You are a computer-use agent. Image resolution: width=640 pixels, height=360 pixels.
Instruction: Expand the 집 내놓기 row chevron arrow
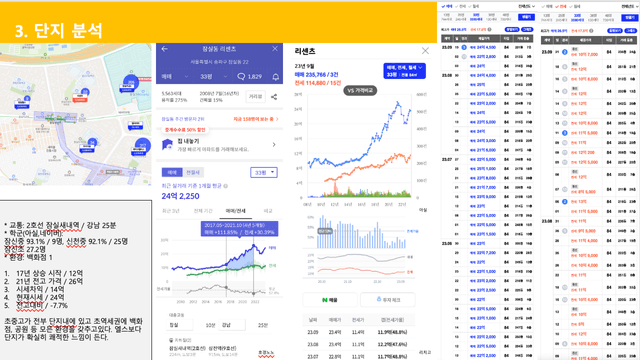click(x=274, y=144)
